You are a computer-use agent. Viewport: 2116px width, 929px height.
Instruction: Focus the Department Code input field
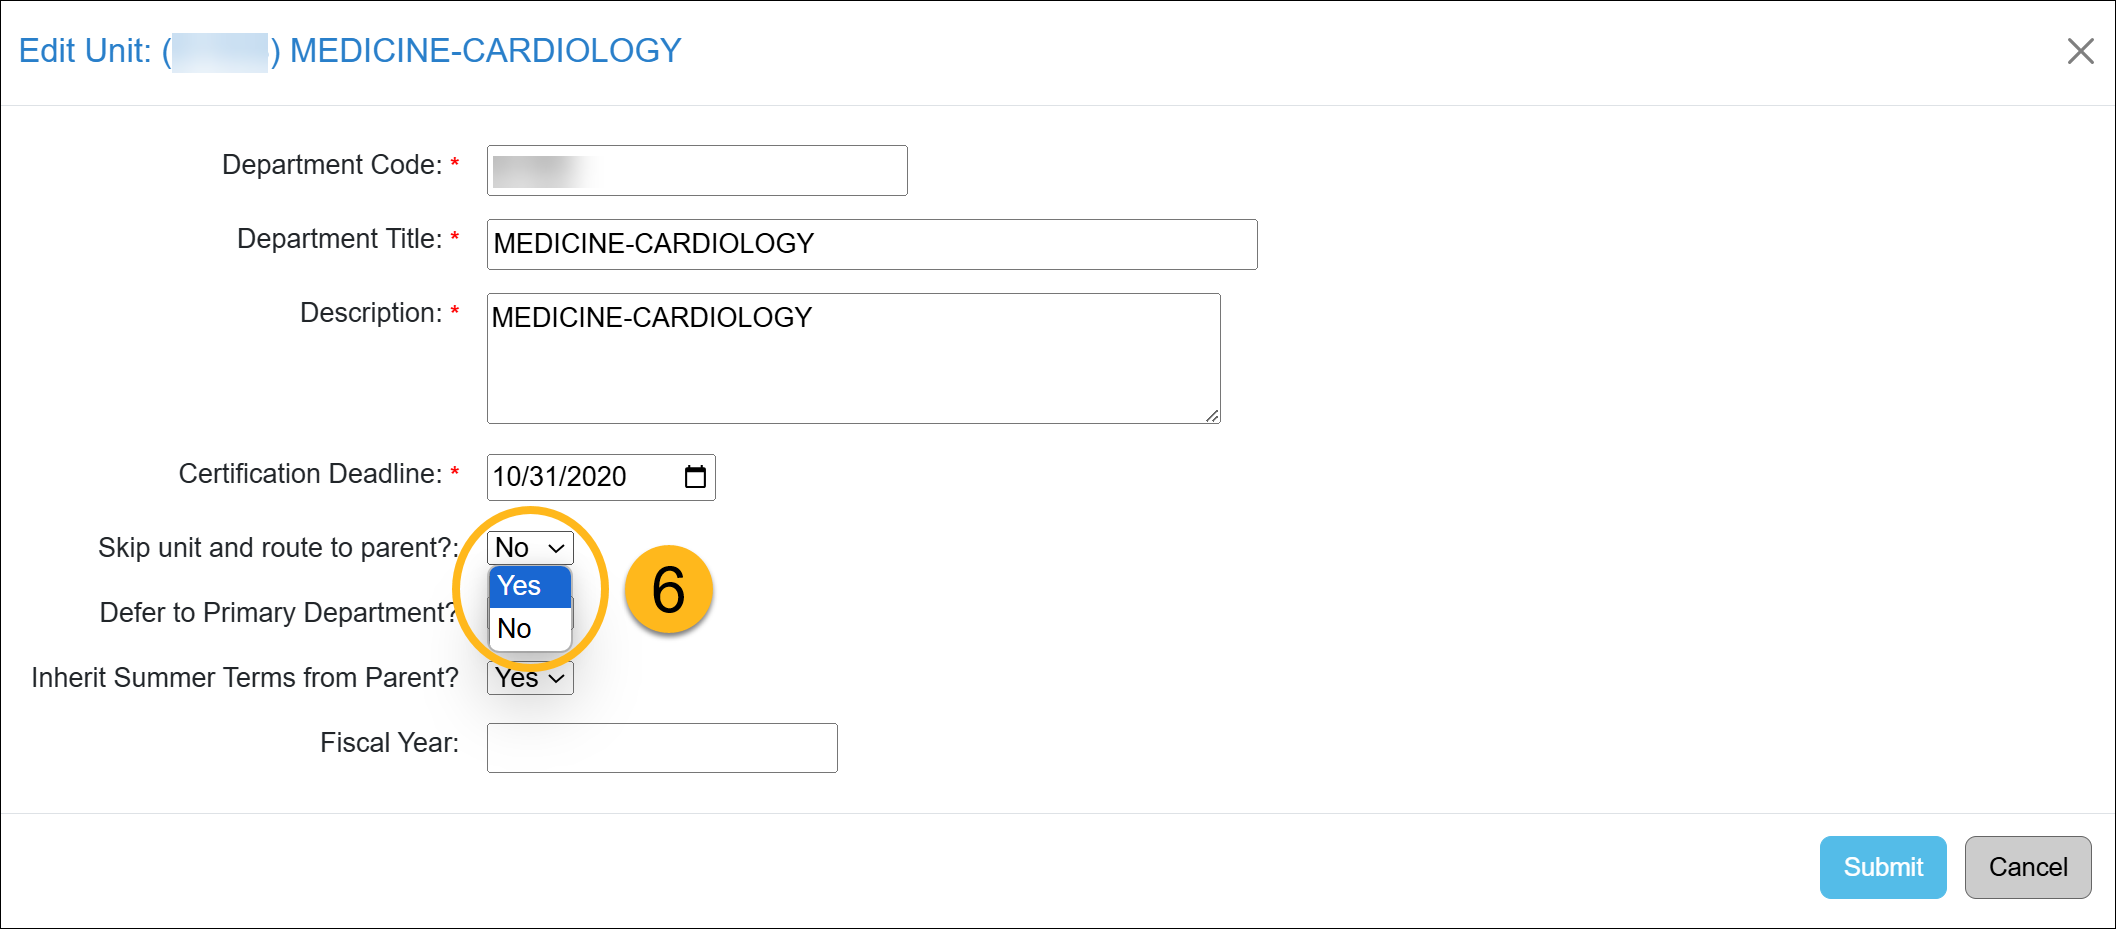coord(697,171)
